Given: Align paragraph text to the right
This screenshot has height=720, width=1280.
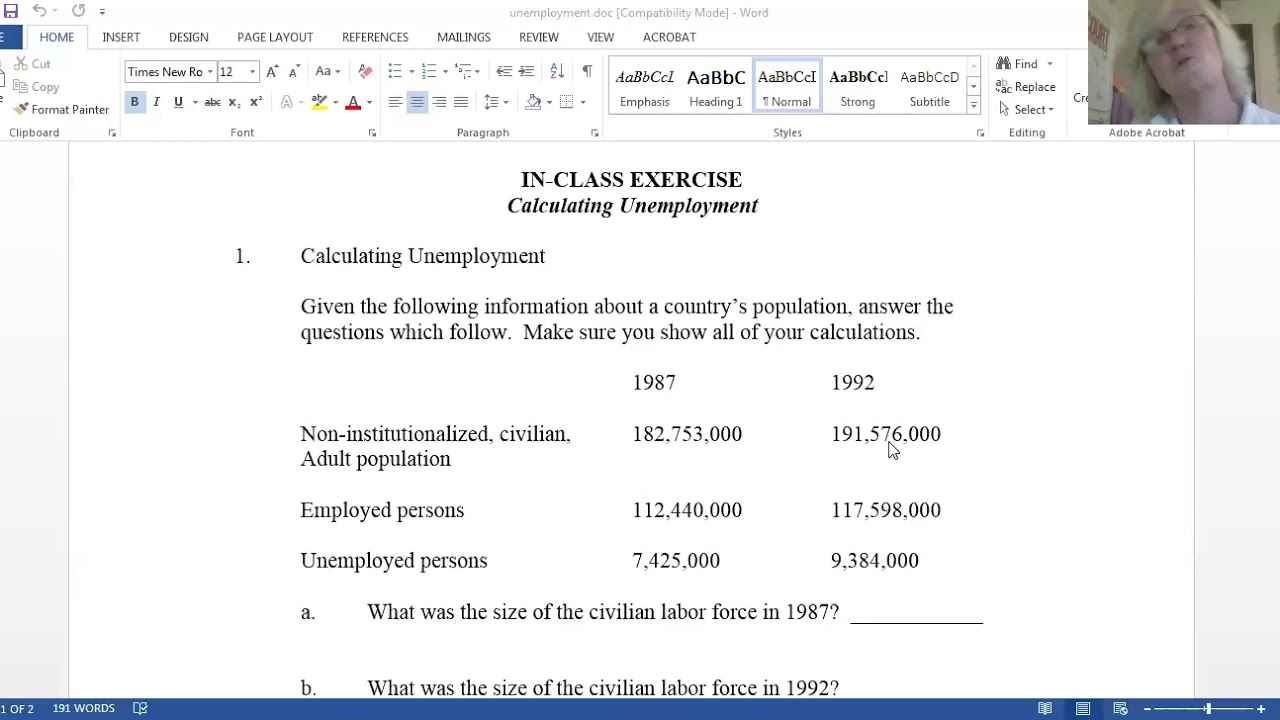Looking at the screenshot, I should [439, 102].
